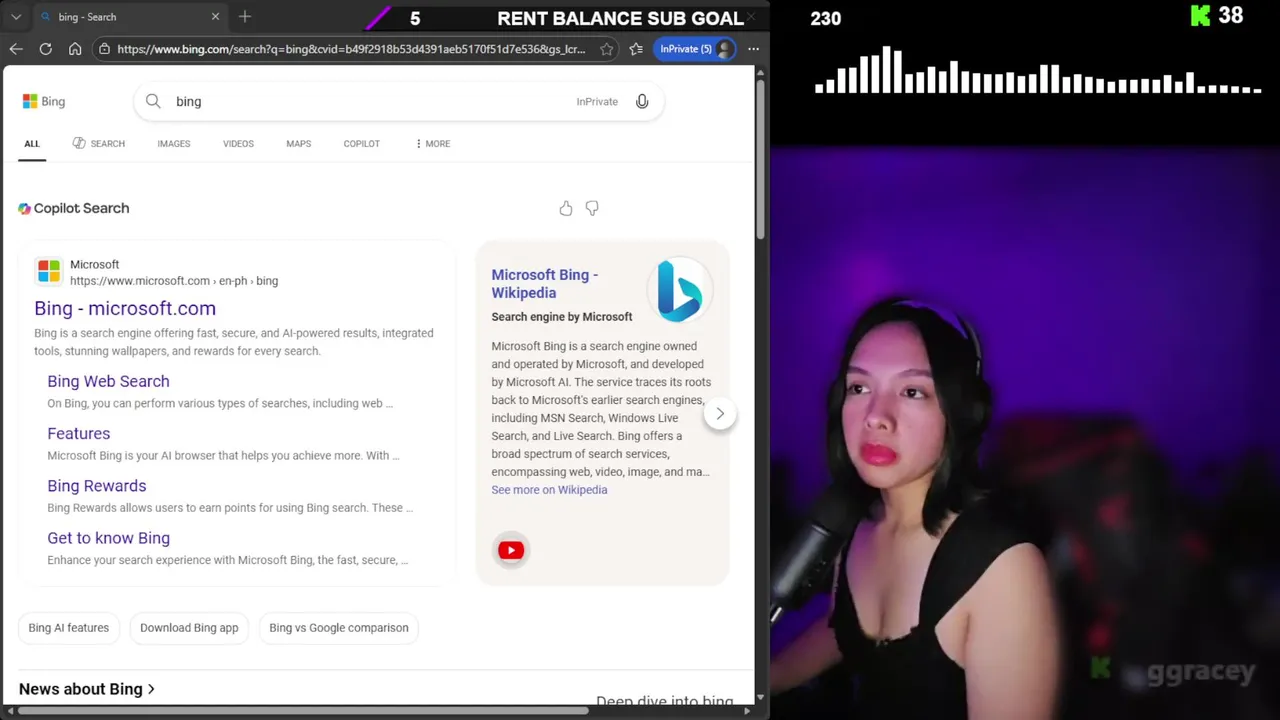Click InPrivate label in search box
The width and height of the screenshot is (1280, 720).
(597, 101)
